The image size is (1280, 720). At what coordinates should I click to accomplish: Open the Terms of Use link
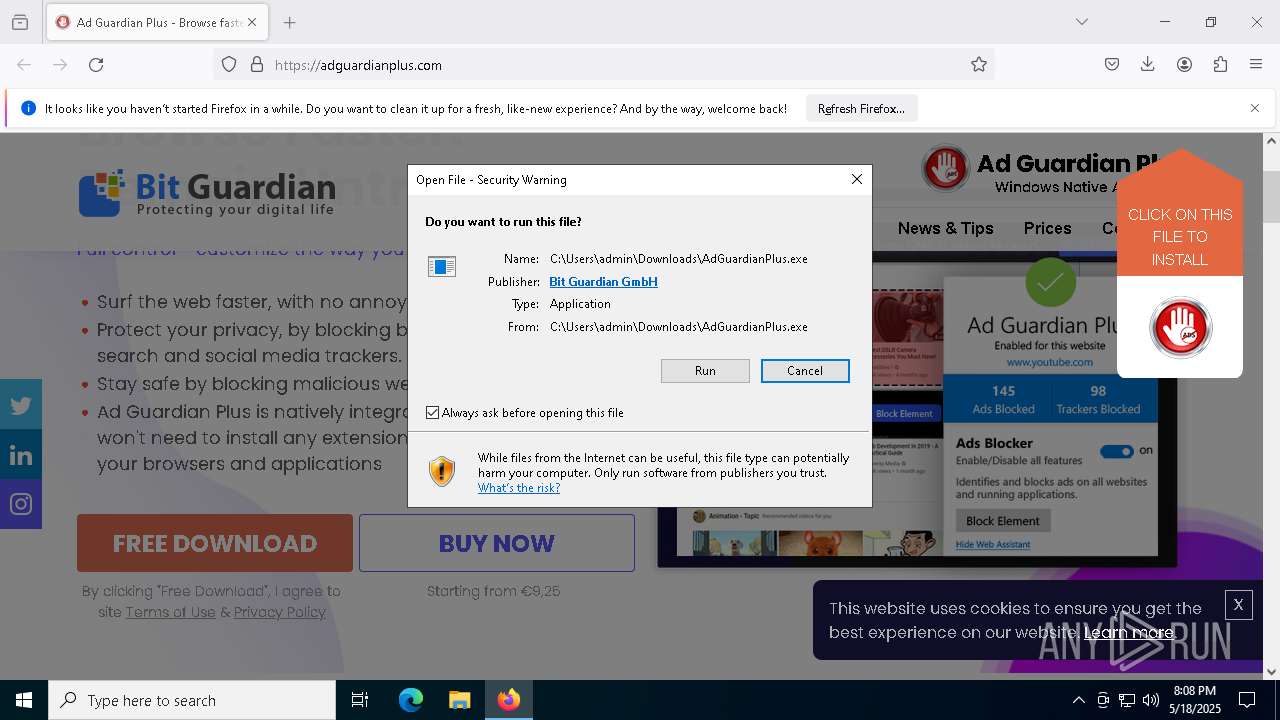click(x=170, y=612)
